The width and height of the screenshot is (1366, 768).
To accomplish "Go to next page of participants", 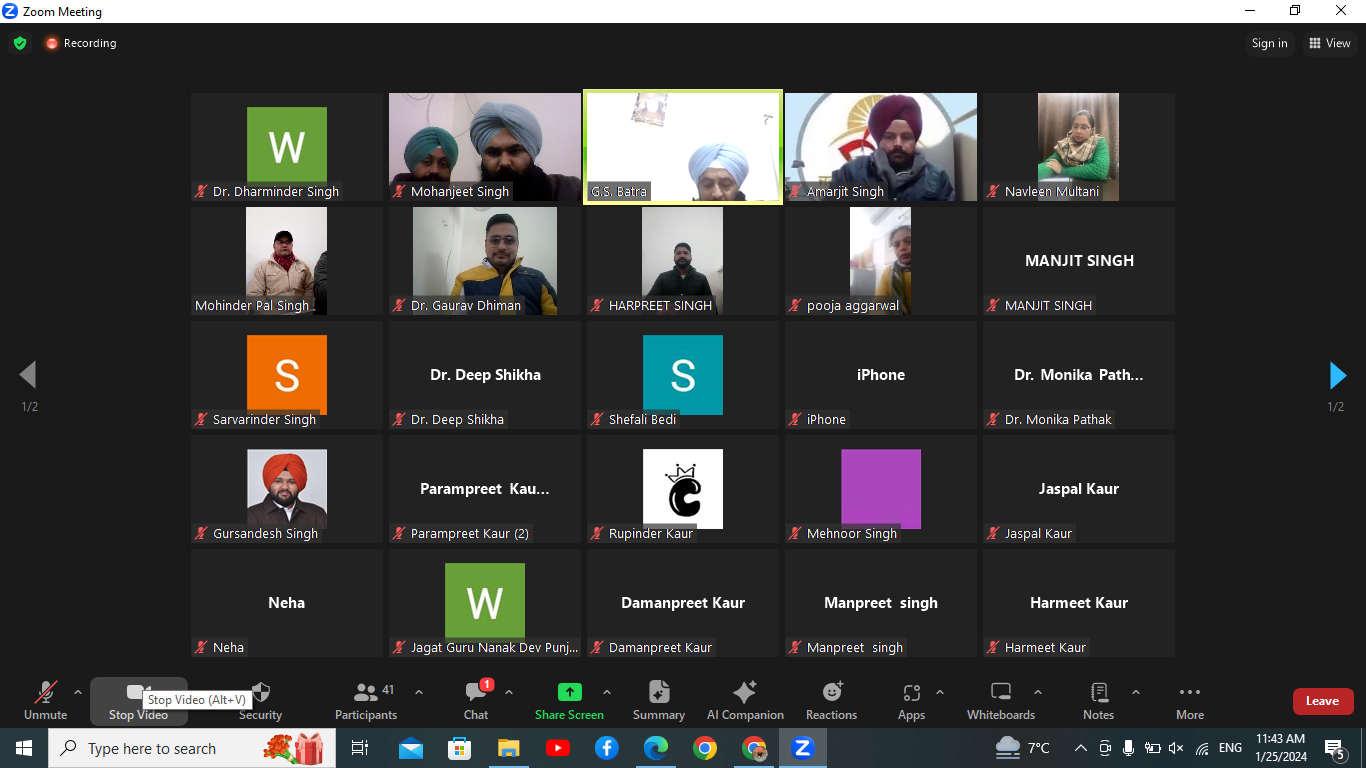I will coord(1337,375).
